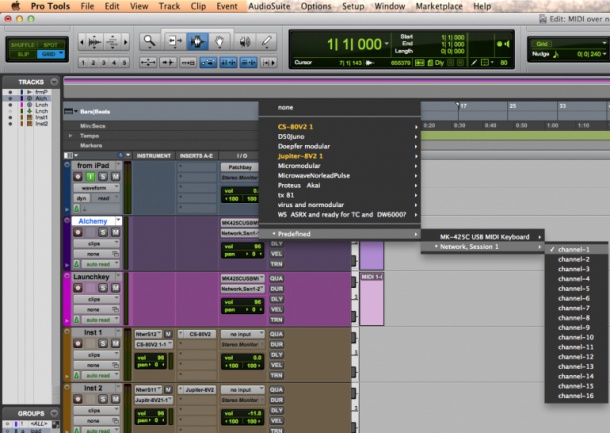Activate the Selector waveform tool
The height and width of the screenshot is (433, 610).
(x=197, y=41)
